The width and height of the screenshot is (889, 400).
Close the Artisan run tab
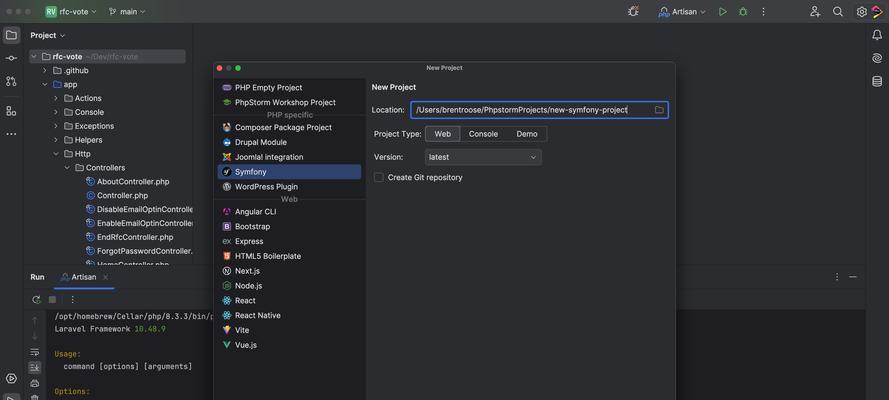pos(105,277)
